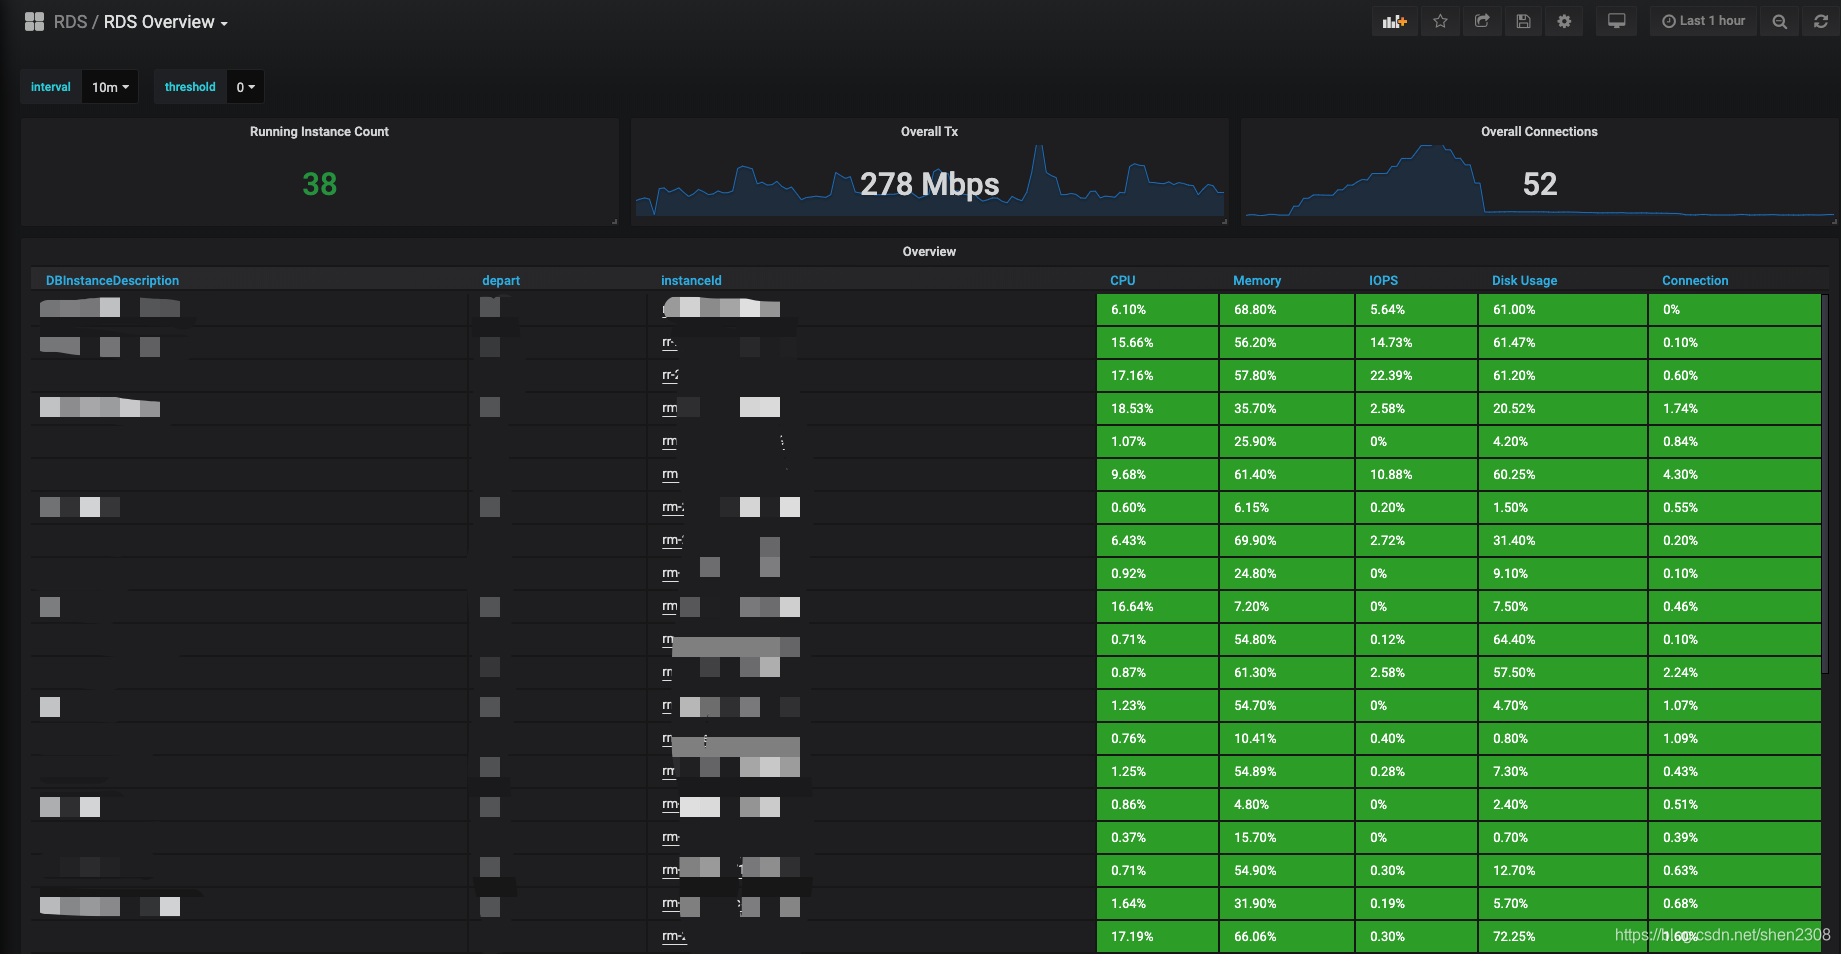Screen dimensions: 1841x954
Task: Sort table by Memory column
Action: point(1257,280)
